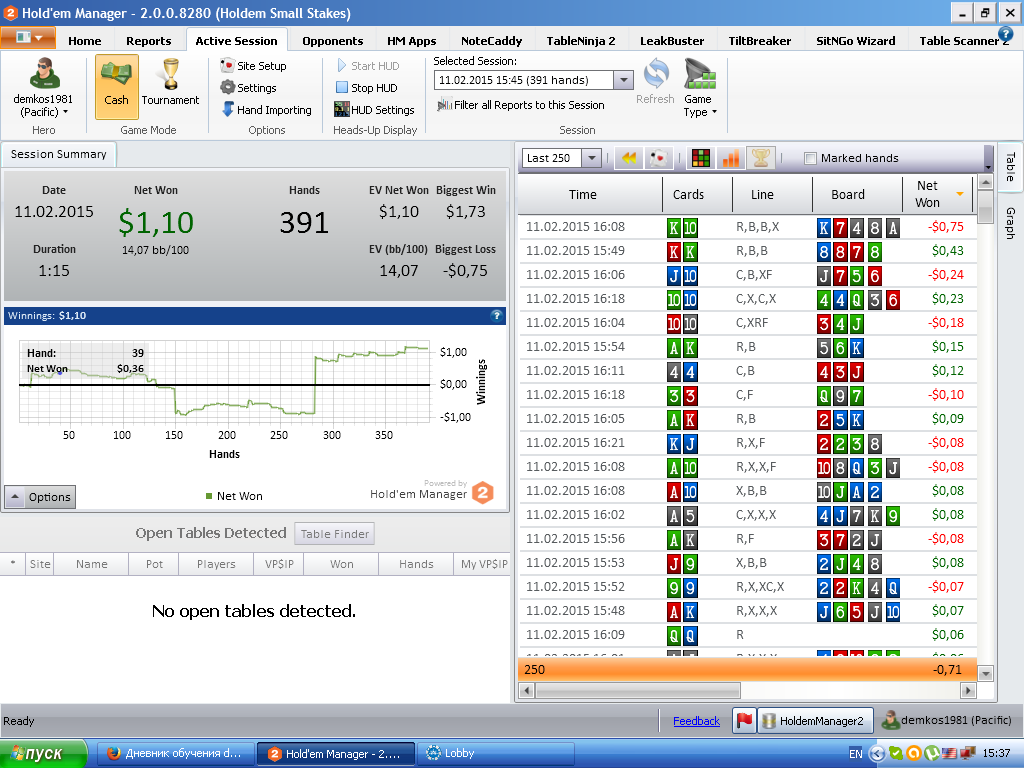
Task: Click Stop HUD
Action: coord(366,88)
